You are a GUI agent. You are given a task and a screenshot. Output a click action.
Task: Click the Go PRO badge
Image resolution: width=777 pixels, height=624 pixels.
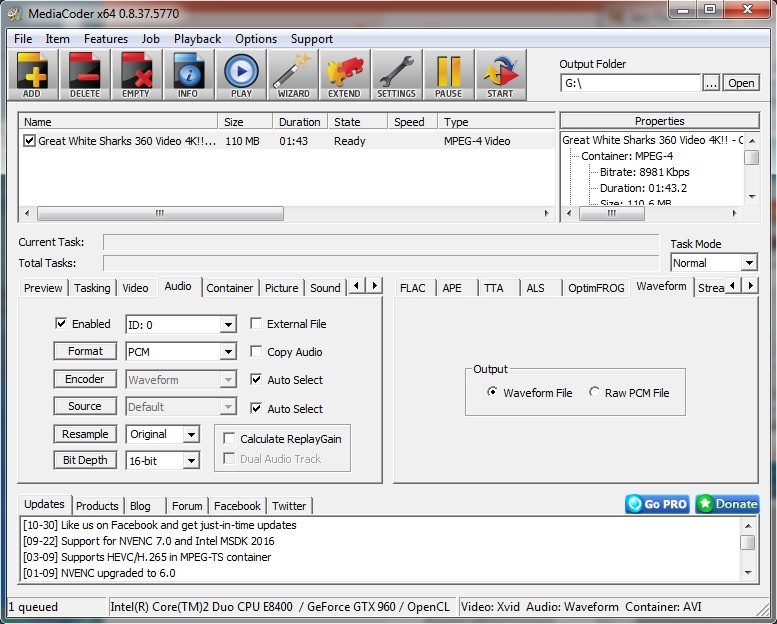[x=657, y=504]
